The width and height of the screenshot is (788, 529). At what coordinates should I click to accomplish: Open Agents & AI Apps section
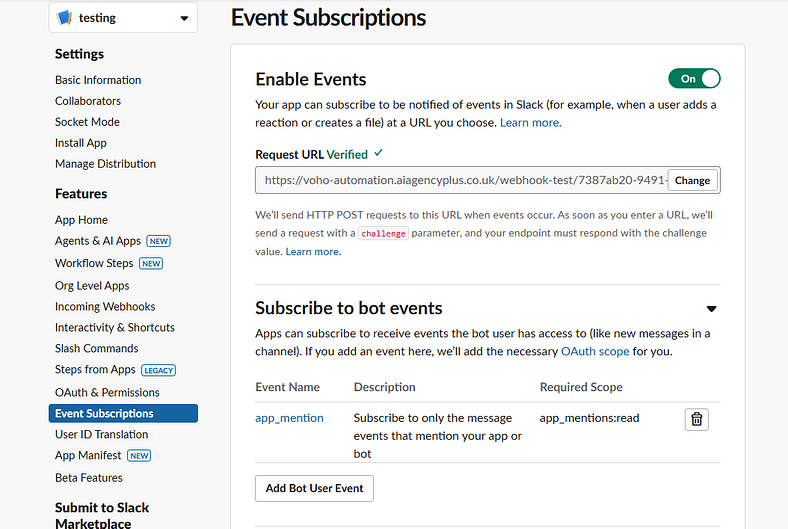[98, 241]
